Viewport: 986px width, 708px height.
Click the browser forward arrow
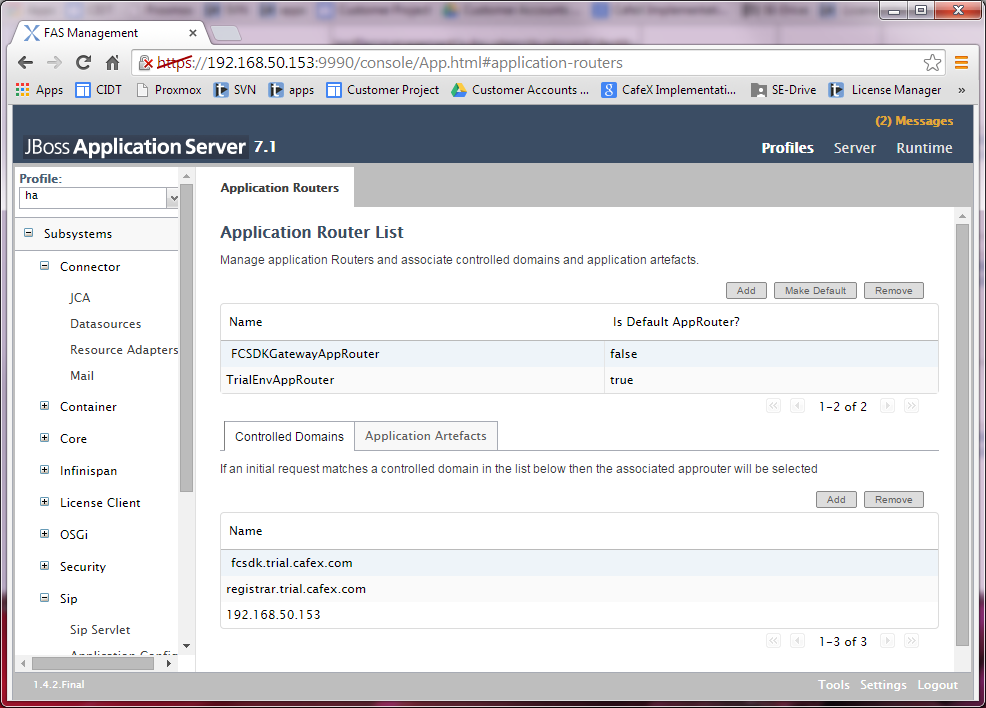(55, 62)
